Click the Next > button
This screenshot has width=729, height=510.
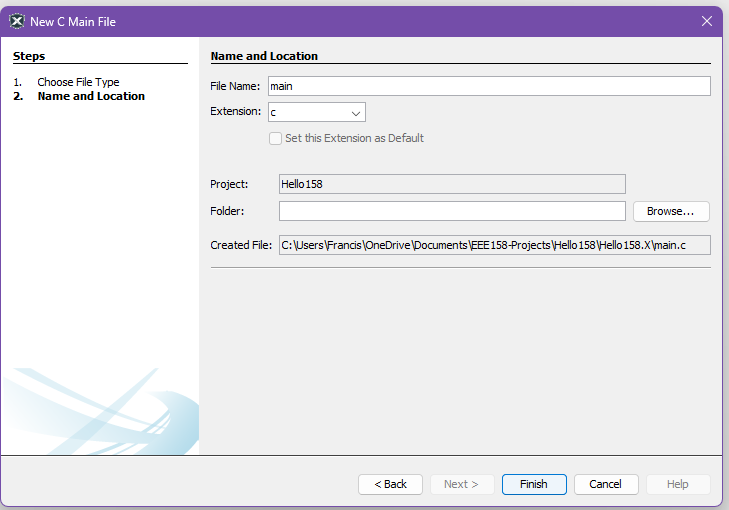462,484
